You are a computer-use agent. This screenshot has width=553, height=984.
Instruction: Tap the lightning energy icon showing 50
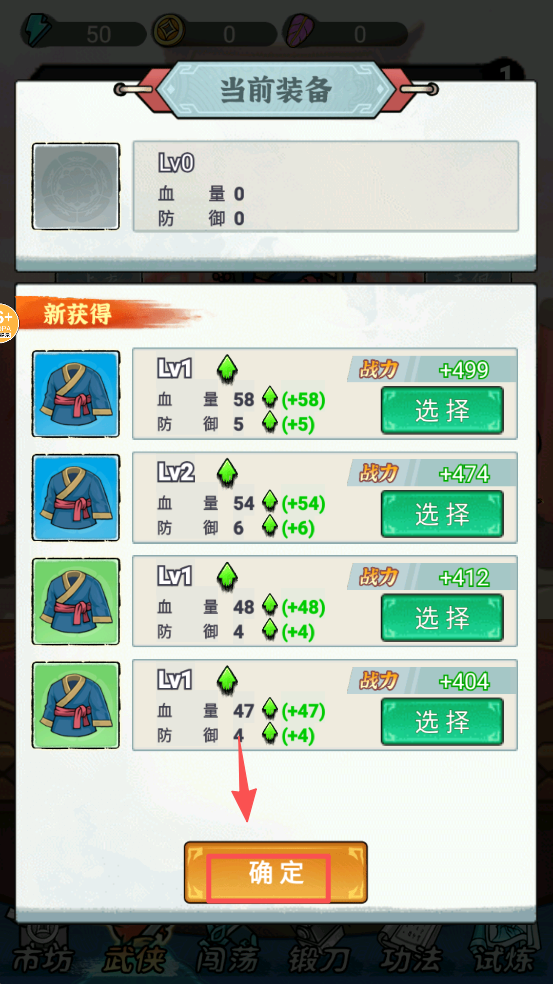point(40,31)
